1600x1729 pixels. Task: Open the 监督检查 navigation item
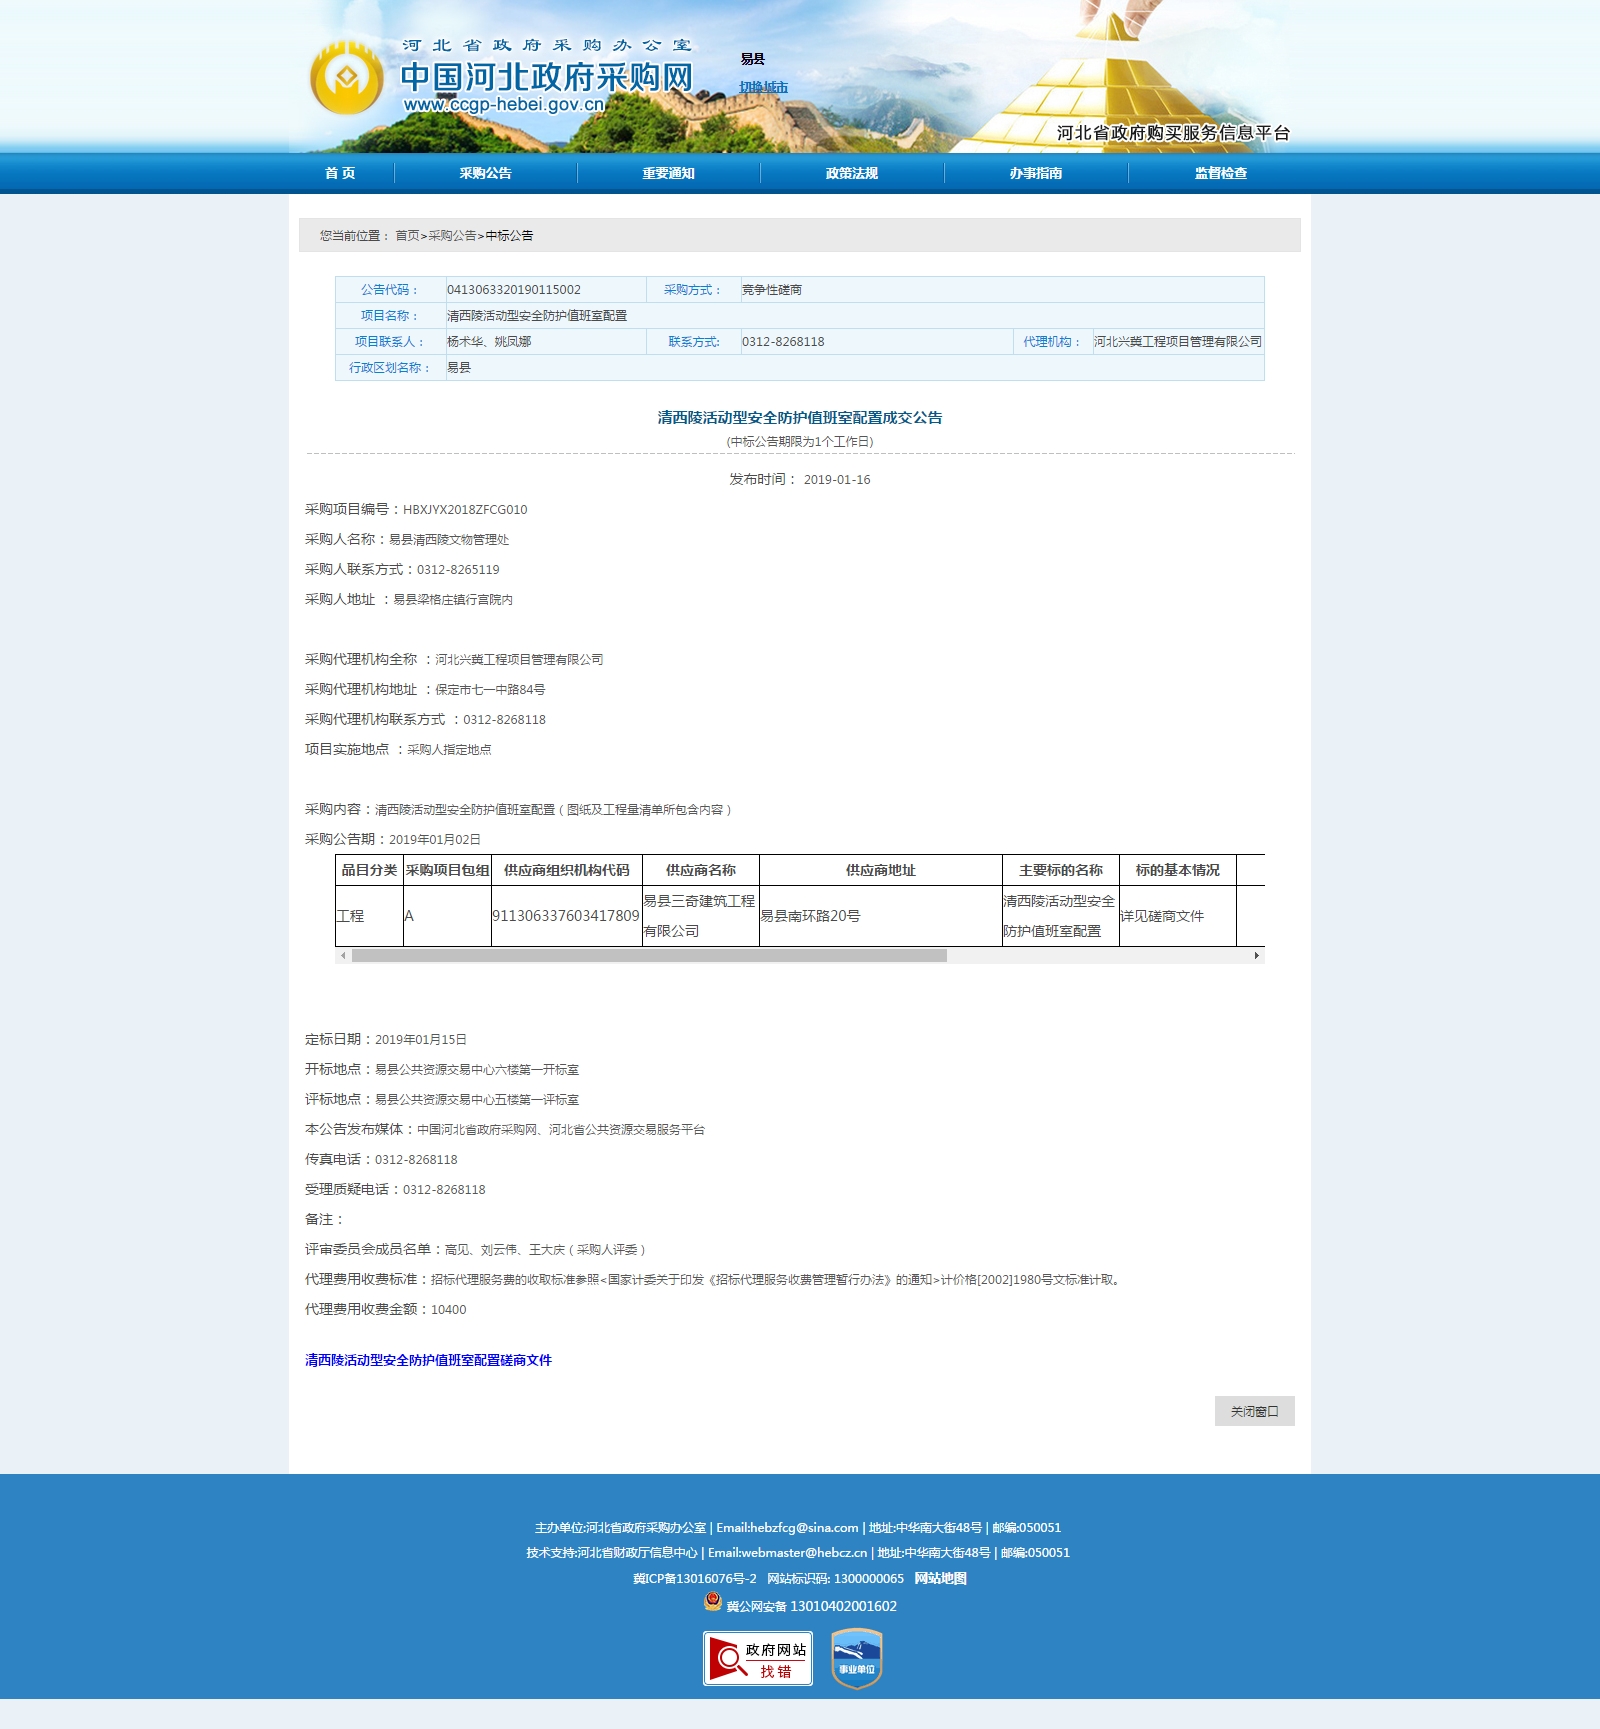pyautogui.click(x=1220, y=173)
